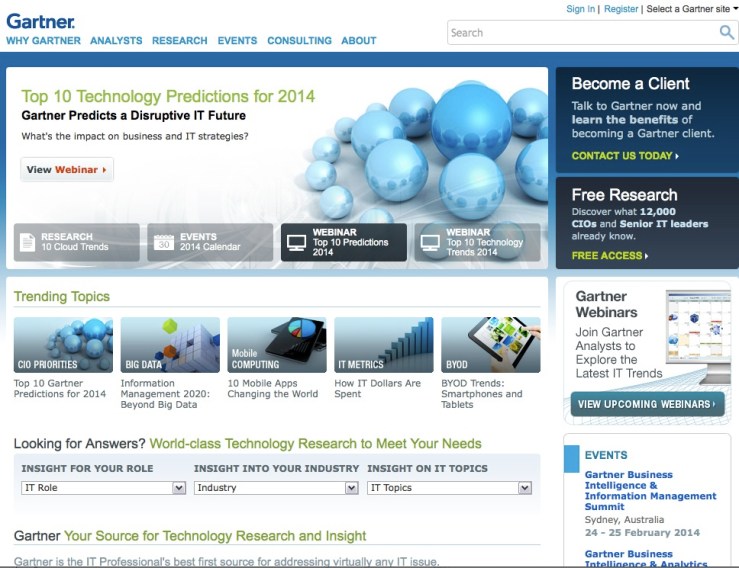Focus the Search input field
The width and height of the screenshot is (739, 568).
582,33
